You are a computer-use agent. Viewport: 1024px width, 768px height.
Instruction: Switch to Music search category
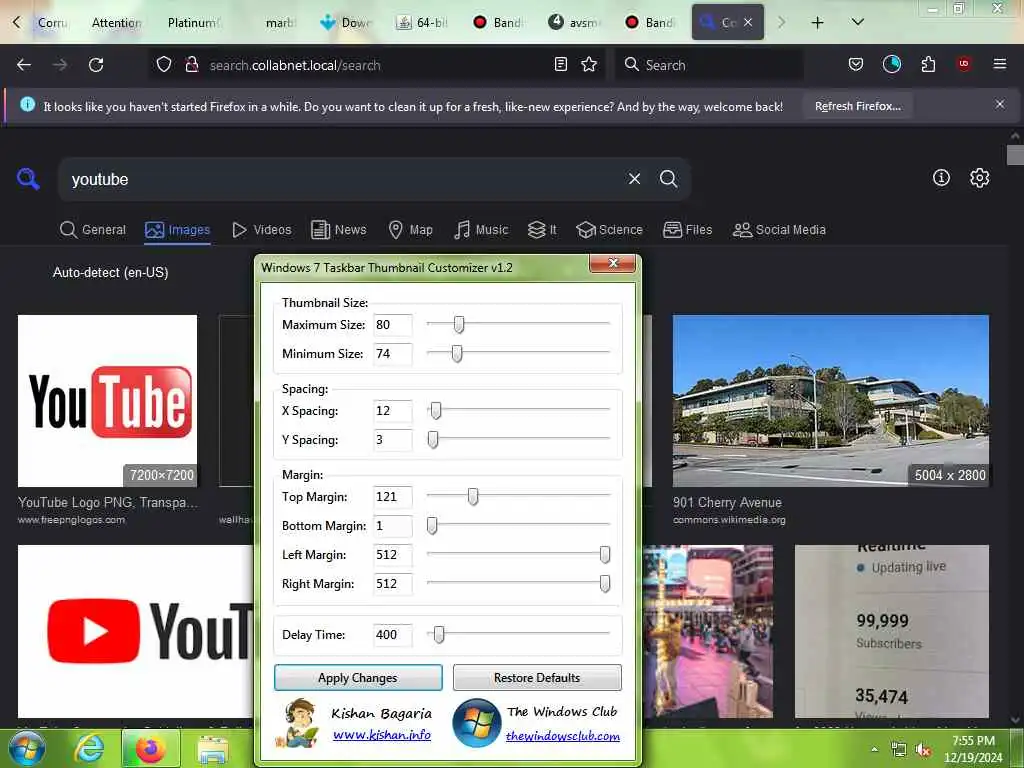point(481,230)
